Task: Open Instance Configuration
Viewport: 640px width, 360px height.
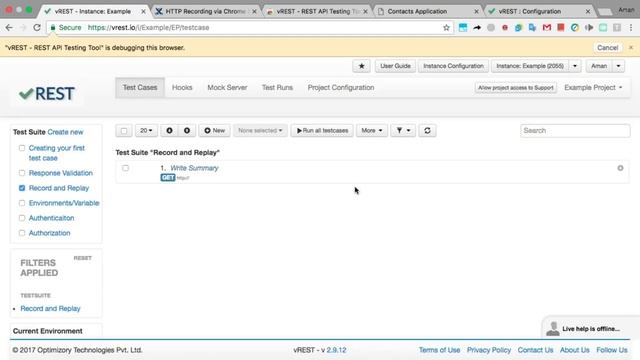Action: pyautogui.click(x=453, y=66)
